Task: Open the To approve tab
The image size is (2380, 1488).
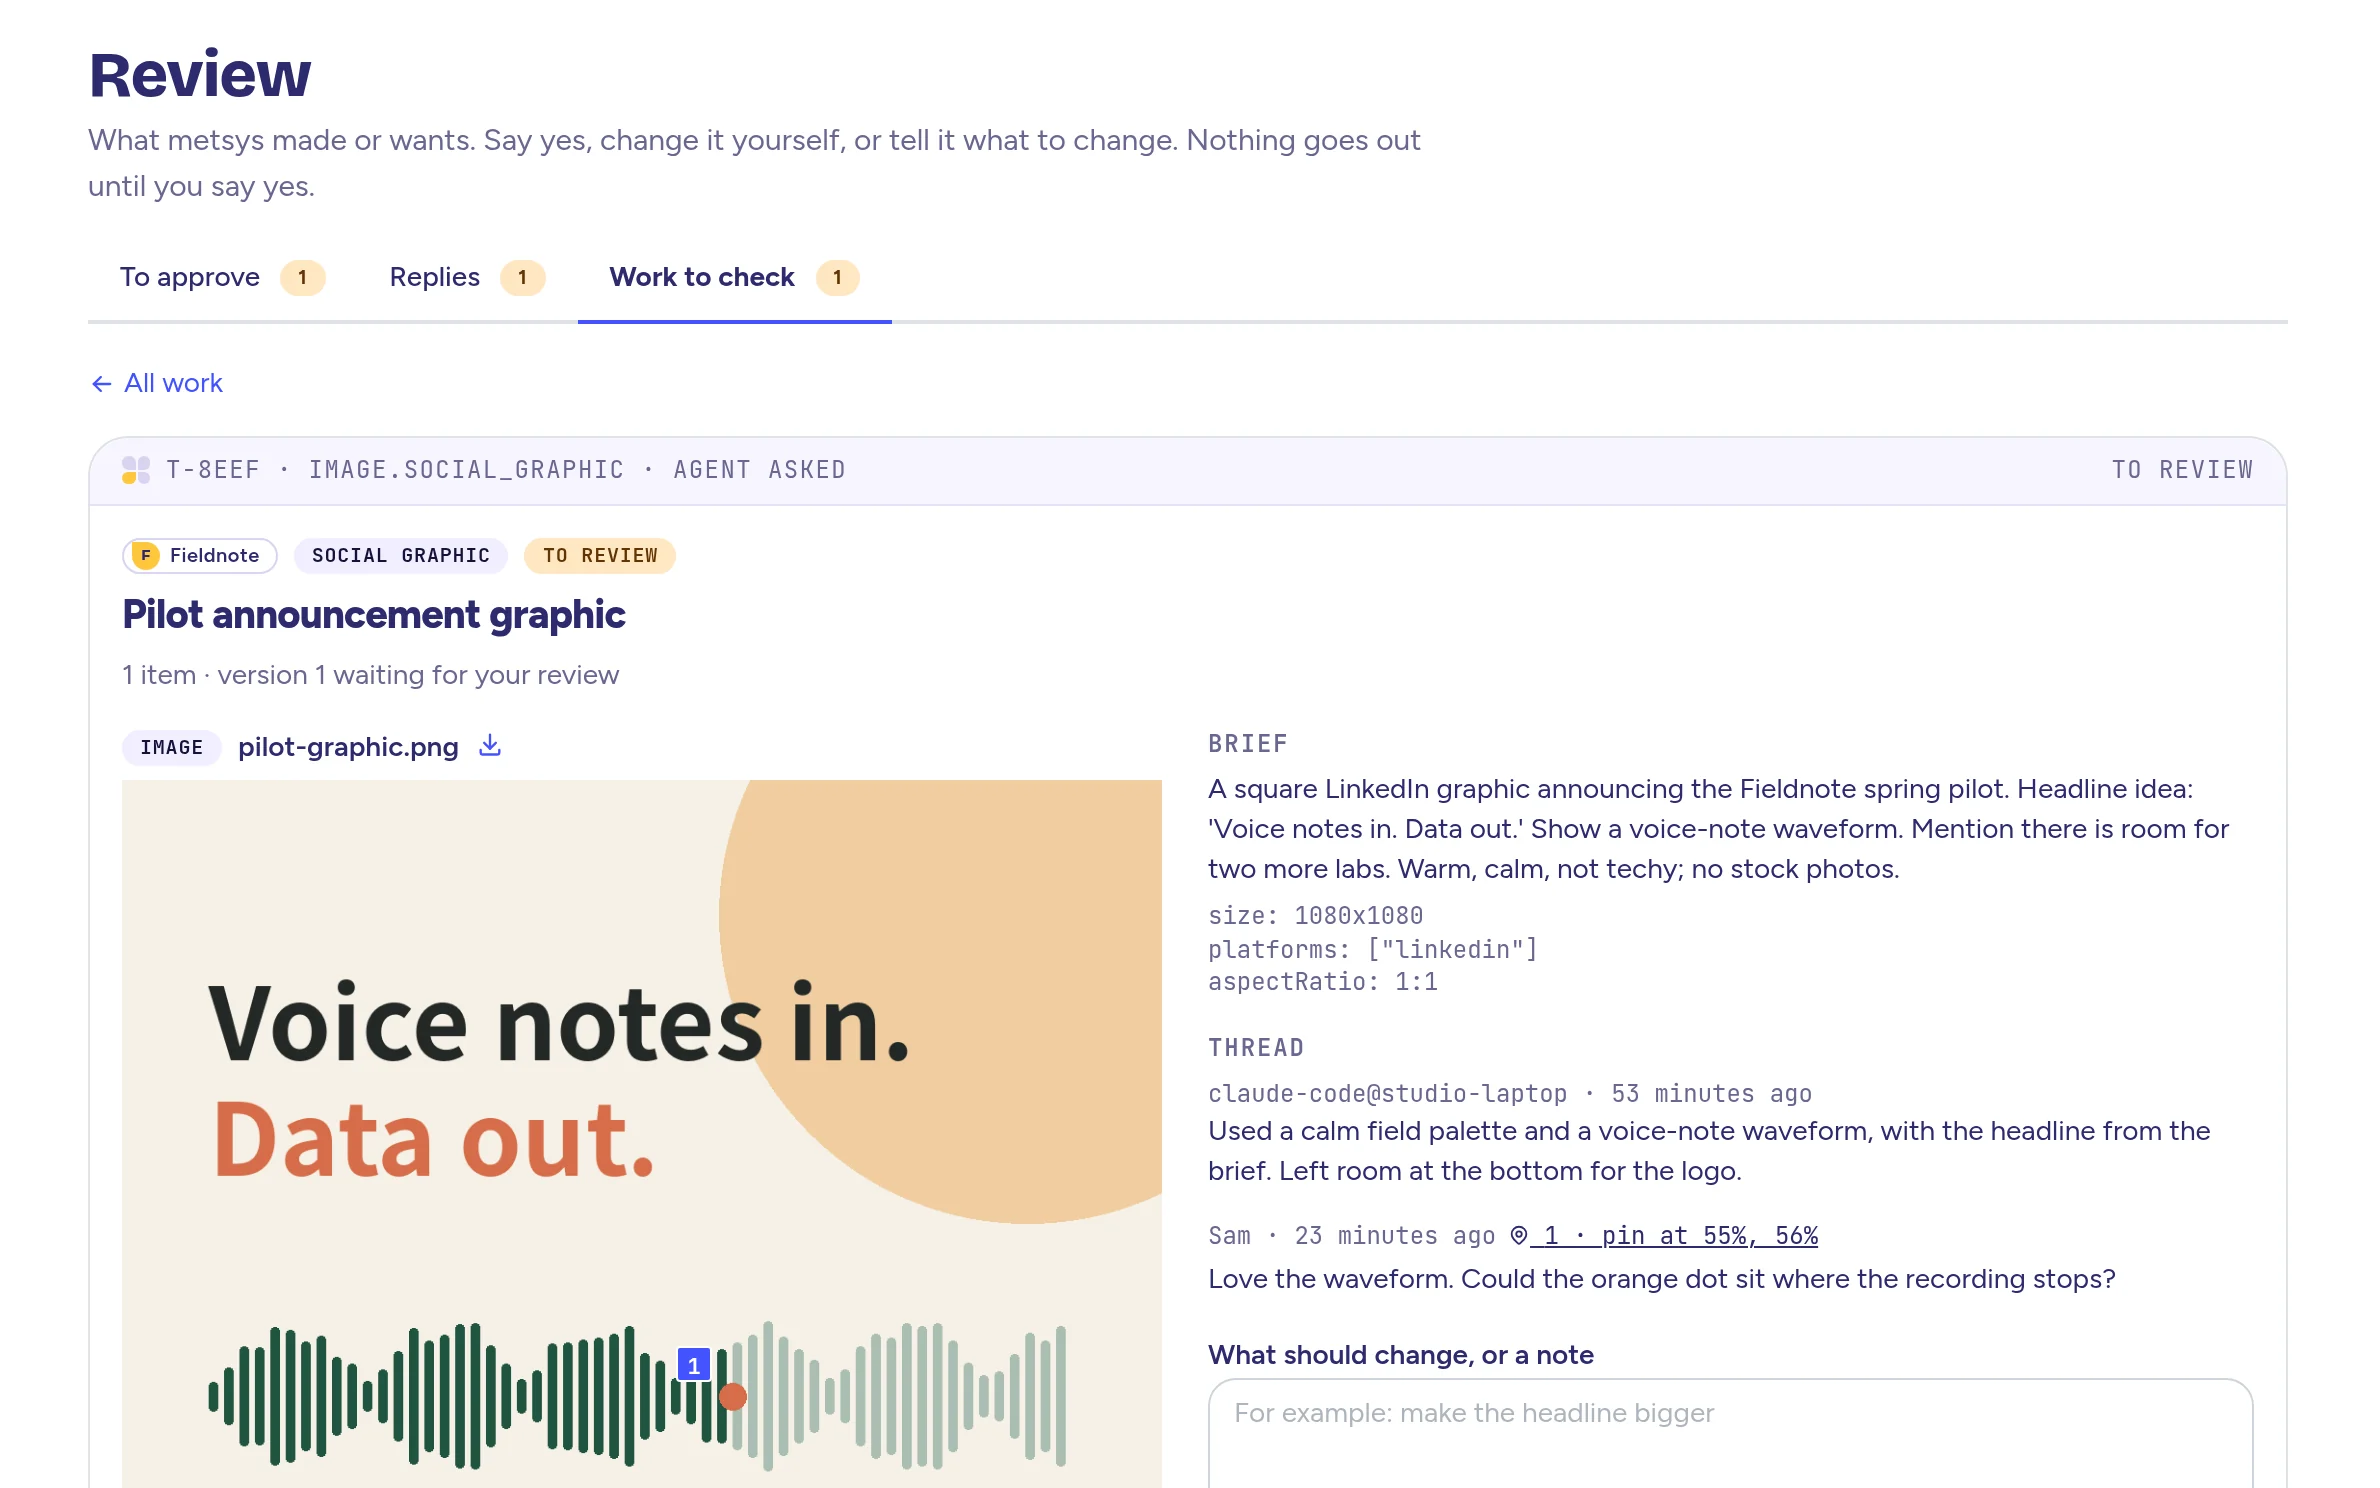Action: tap(222, 277)
